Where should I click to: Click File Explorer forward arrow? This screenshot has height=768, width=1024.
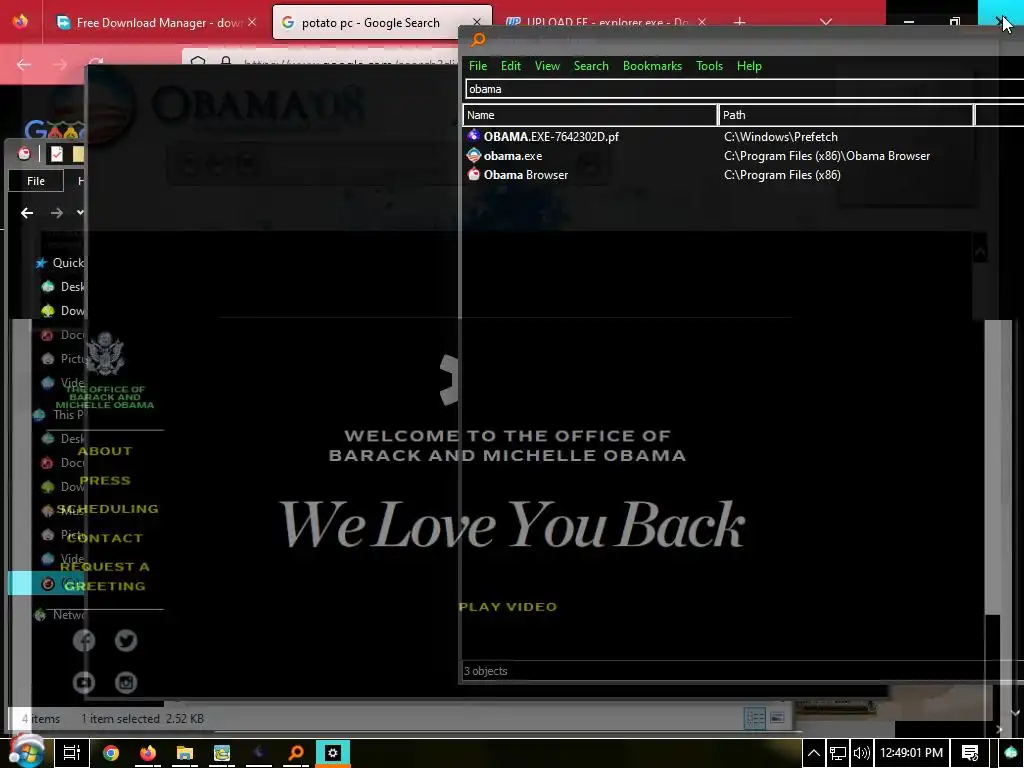point(57,213)
